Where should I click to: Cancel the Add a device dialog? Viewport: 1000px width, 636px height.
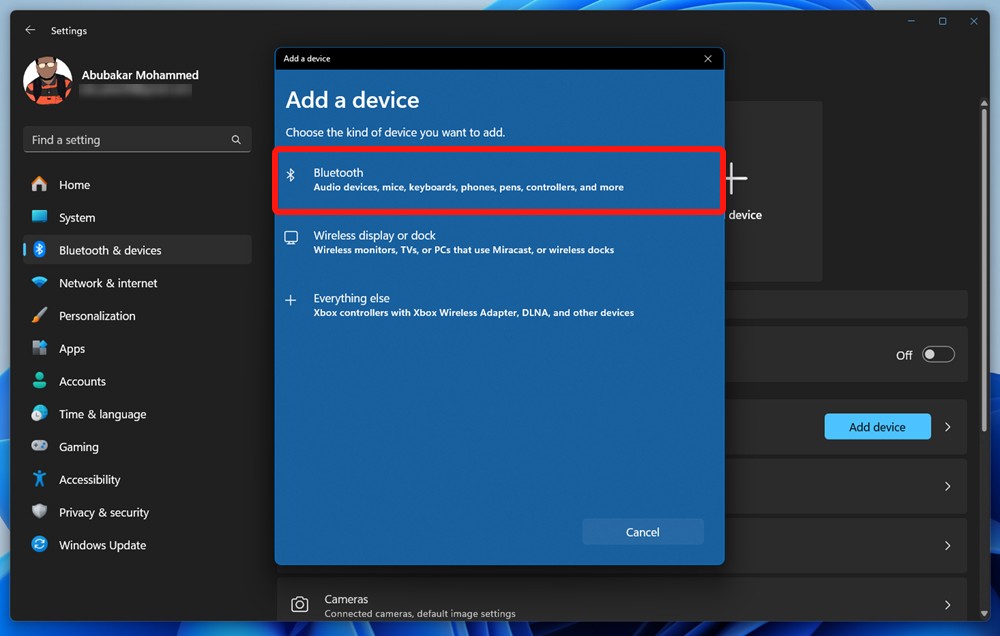(643, 531)
